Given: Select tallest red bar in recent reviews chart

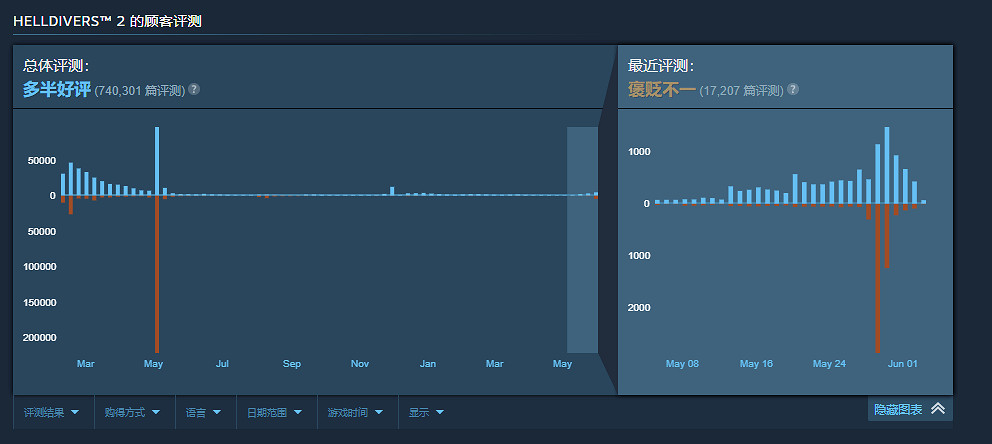Looking at the screenshot, I should (877, 278).
